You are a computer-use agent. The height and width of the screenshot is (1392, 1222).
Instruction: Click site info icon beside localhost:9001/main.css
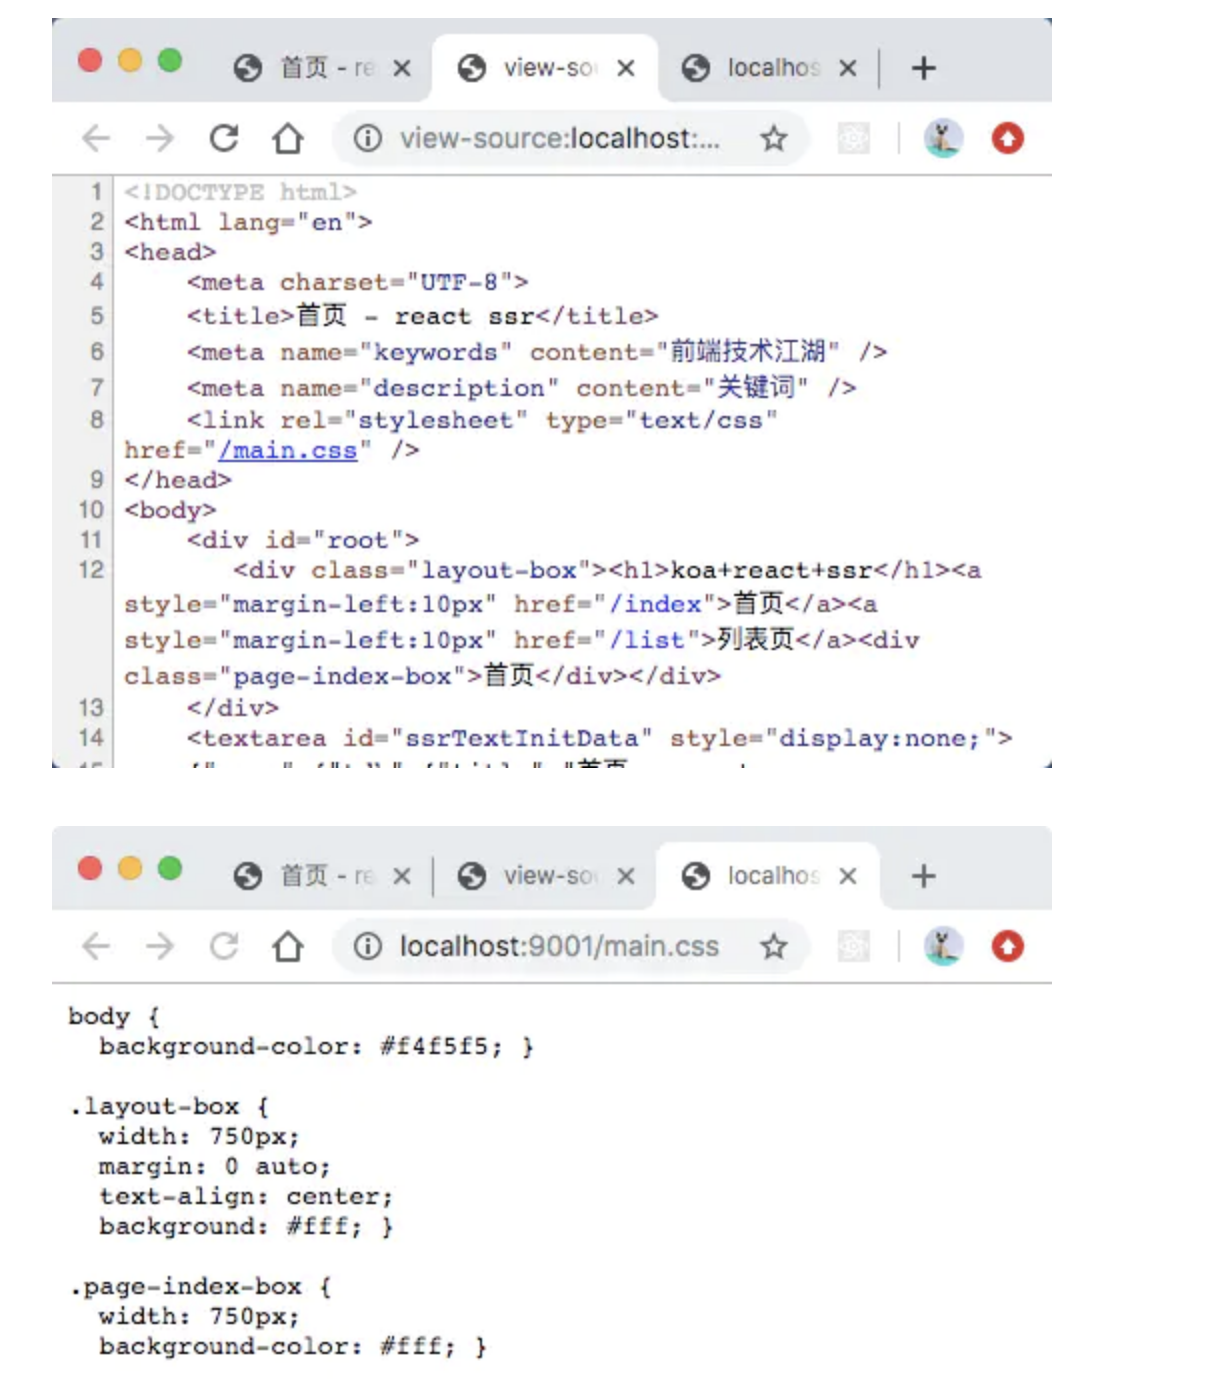tap(367, 946)
